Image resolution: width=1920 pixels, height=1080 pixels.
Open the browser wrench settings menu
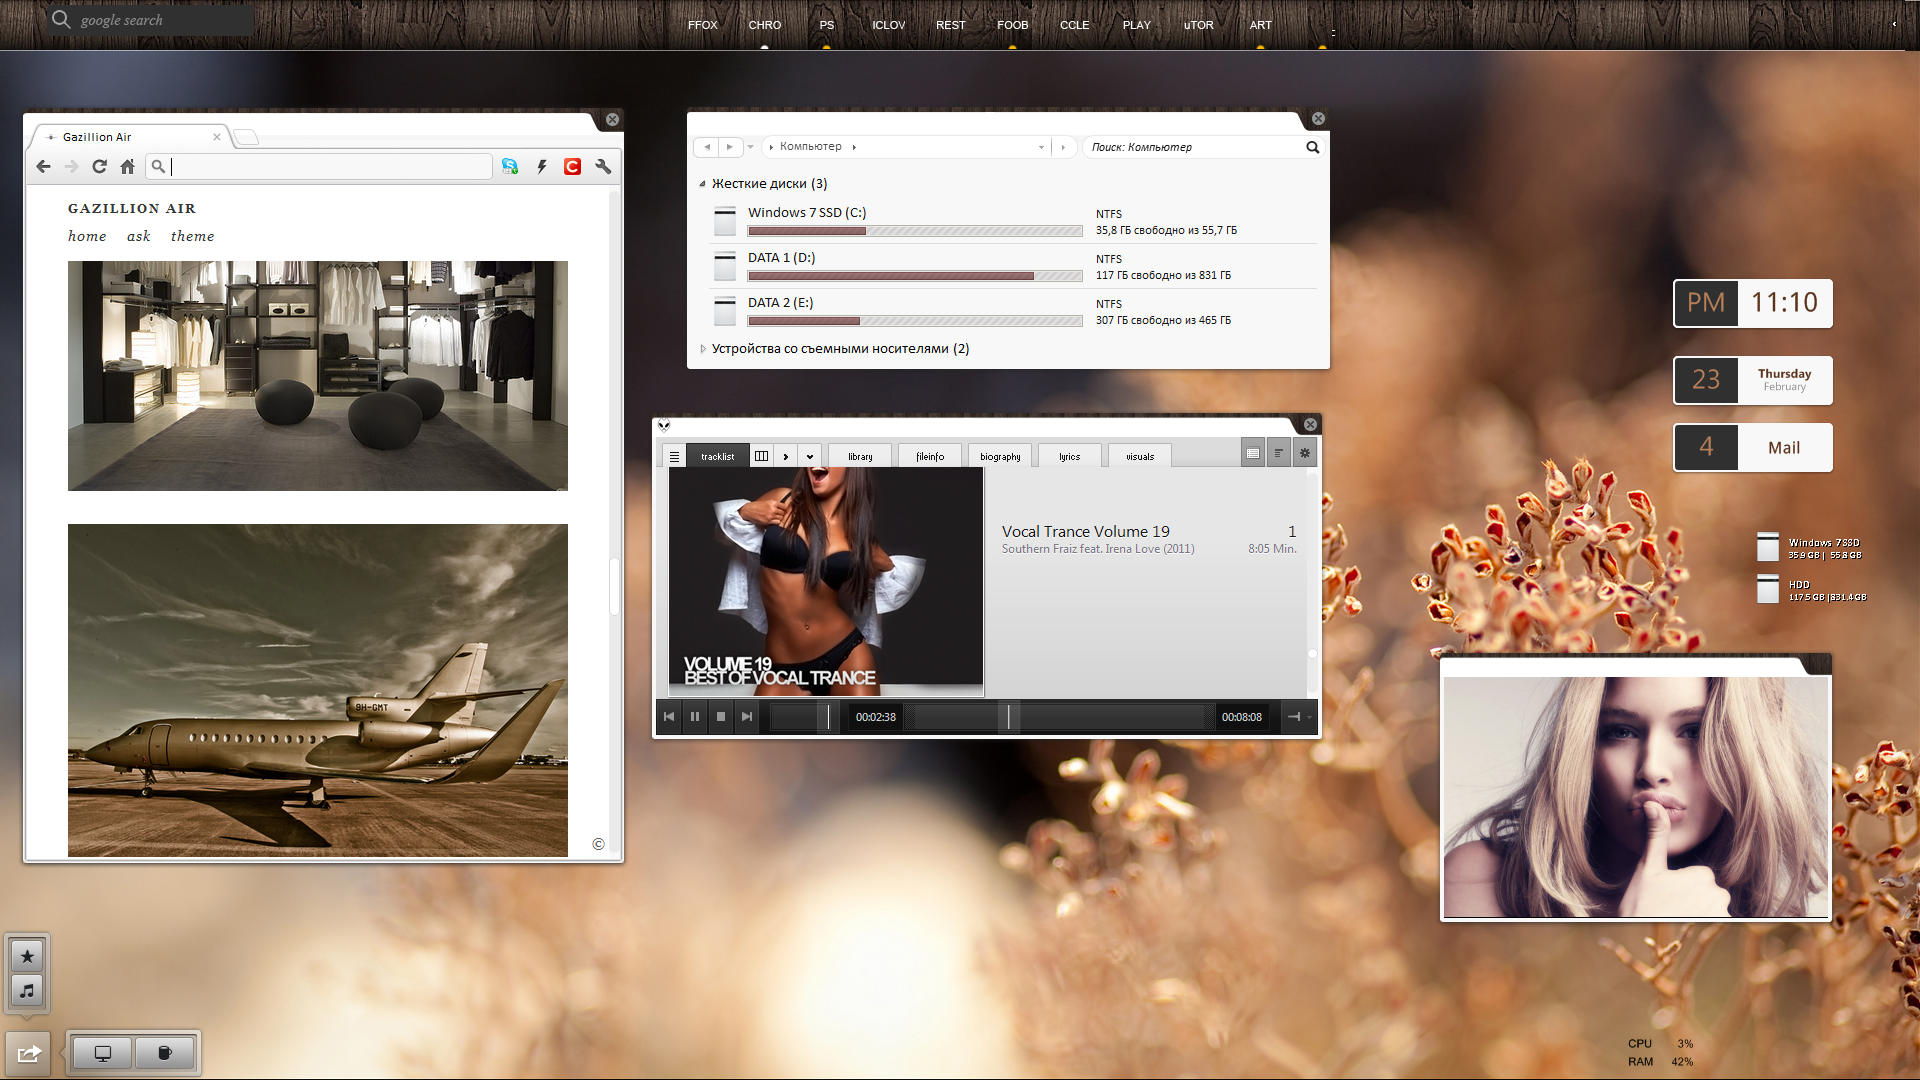tap(603, 167)
